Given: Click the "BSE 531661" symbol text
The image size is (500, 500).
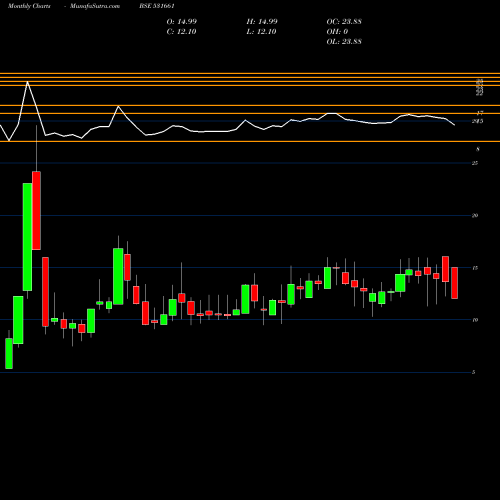Looking at the screenshot, I should click(x=157, y=6).
